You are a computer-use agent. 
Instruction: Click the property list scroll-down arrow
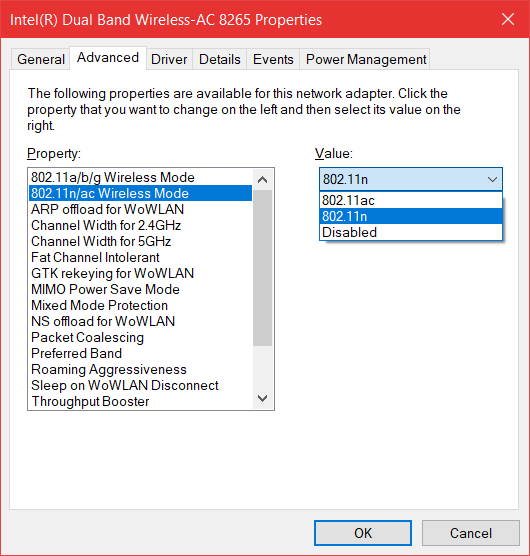tap(262, 398)
